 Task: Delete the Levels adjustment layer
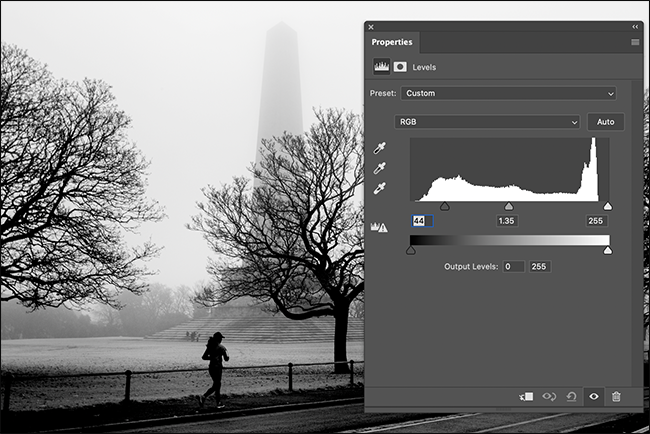(x=616, y=397)
